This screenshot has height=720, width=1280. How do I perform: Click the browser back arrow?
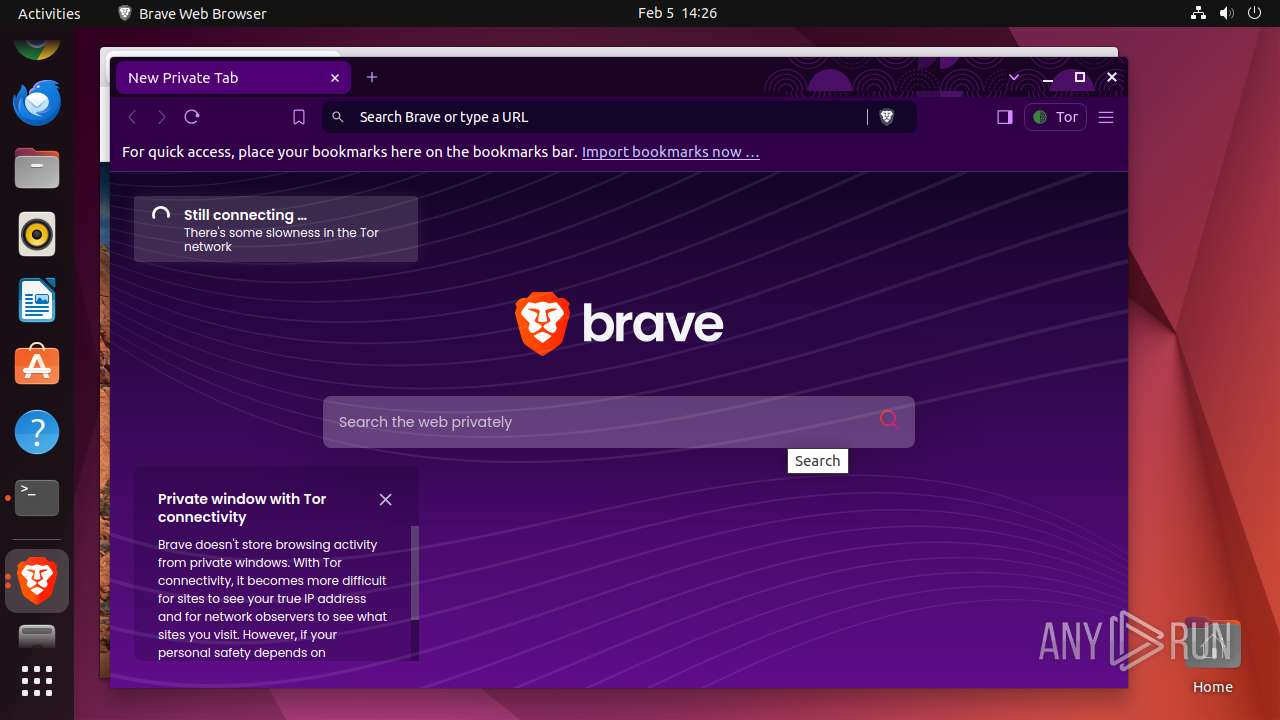tap(132, 117)
